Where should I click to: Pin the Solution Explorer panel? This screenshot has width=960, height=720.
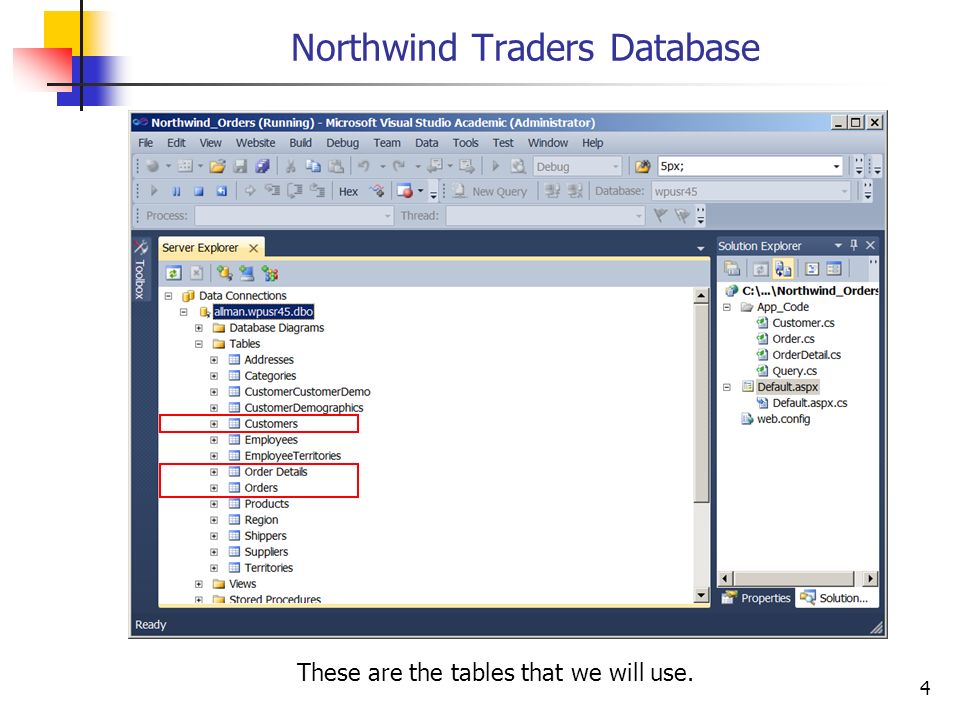coord(854,245)
